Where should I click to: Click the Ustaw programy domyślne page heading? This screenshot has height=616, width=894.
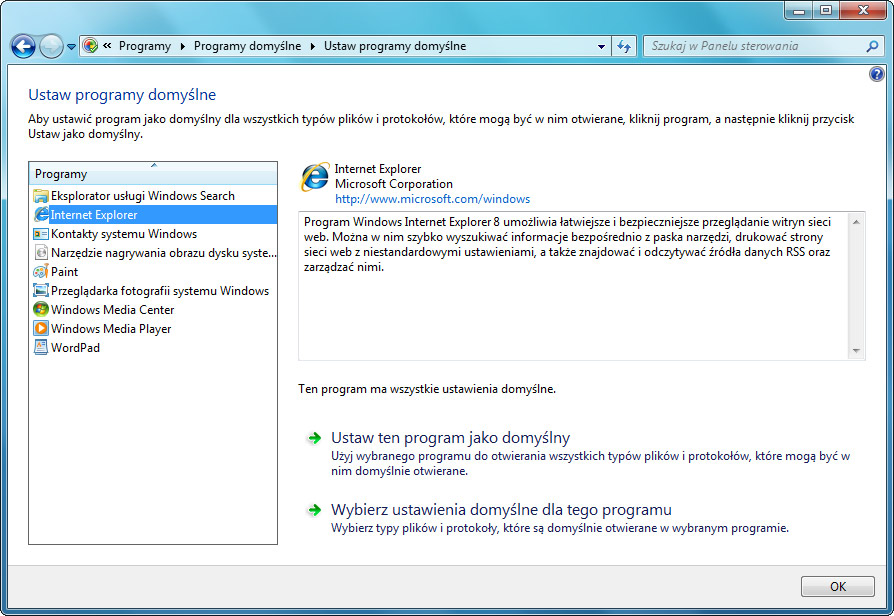pyautogui.click(x=122, y=95)
